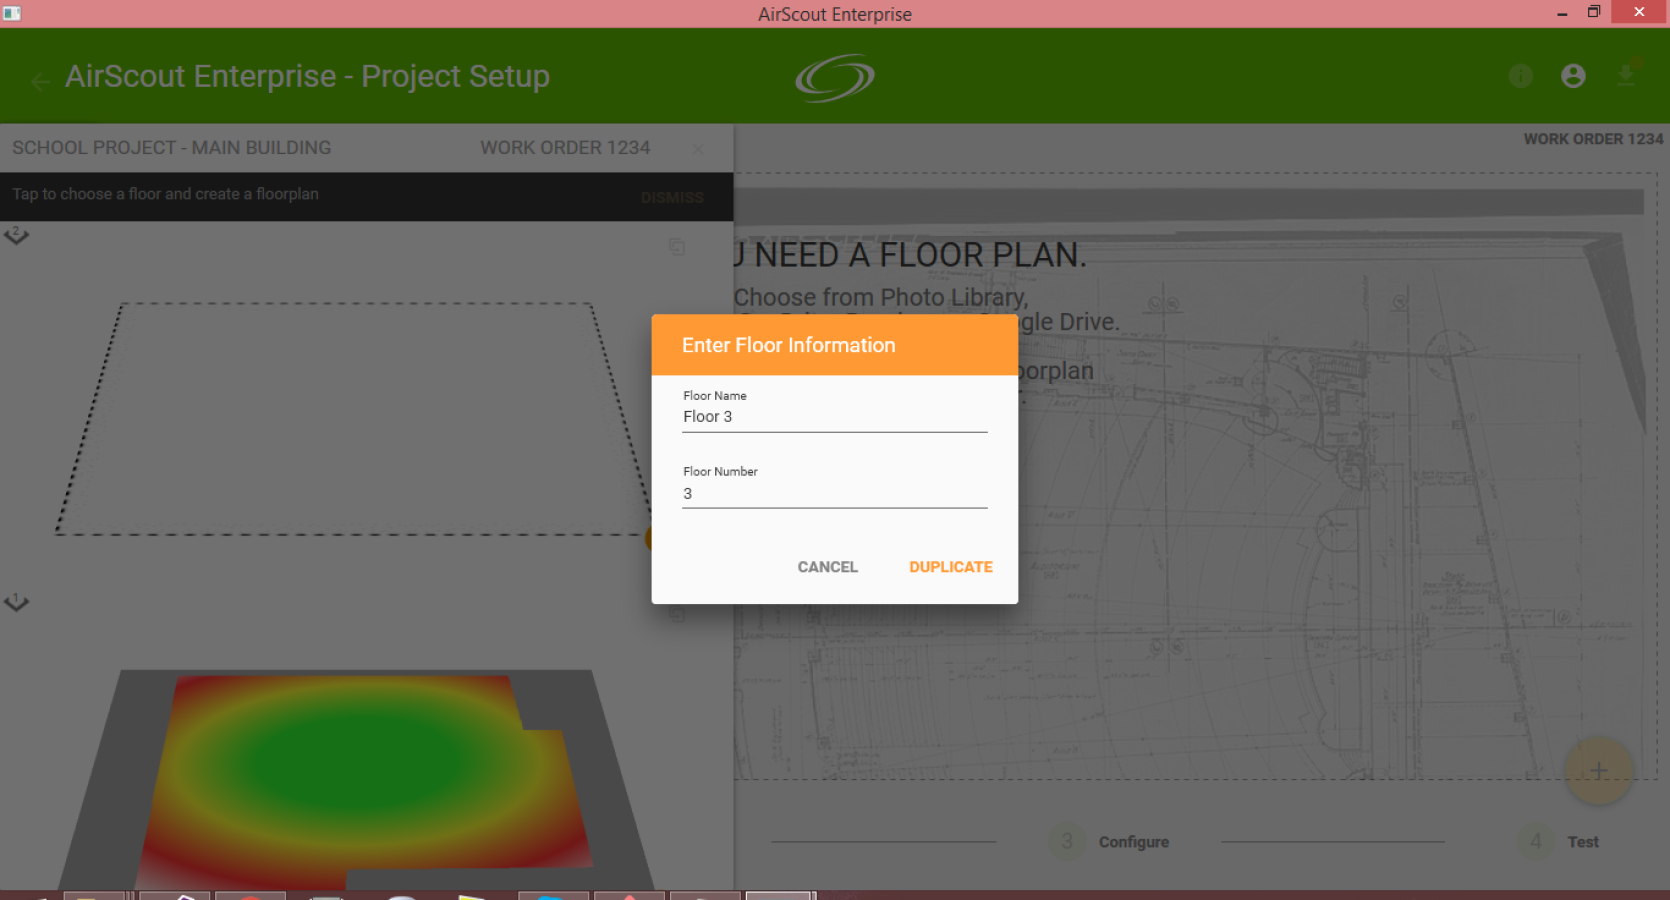
Task: Click the duplicate icon for floor 2
Action: [677, 246]
